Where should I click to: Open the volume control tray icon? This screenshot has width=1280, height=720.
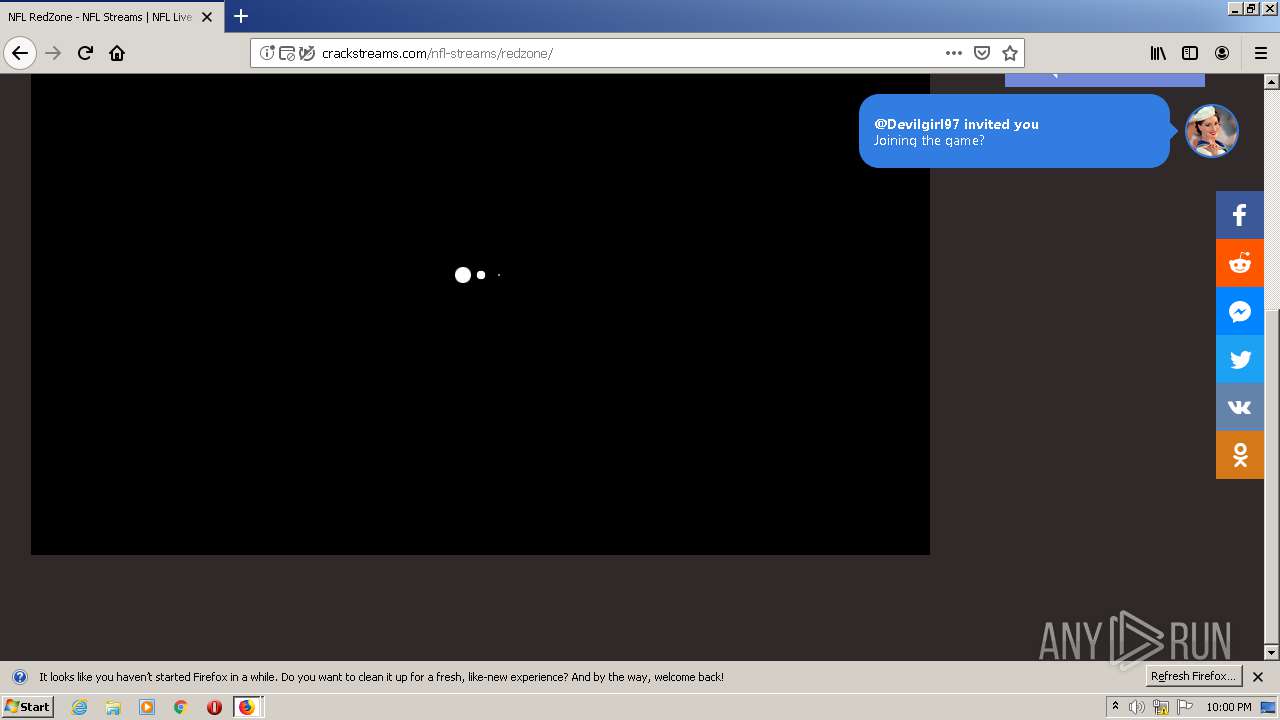[1137, 707]
